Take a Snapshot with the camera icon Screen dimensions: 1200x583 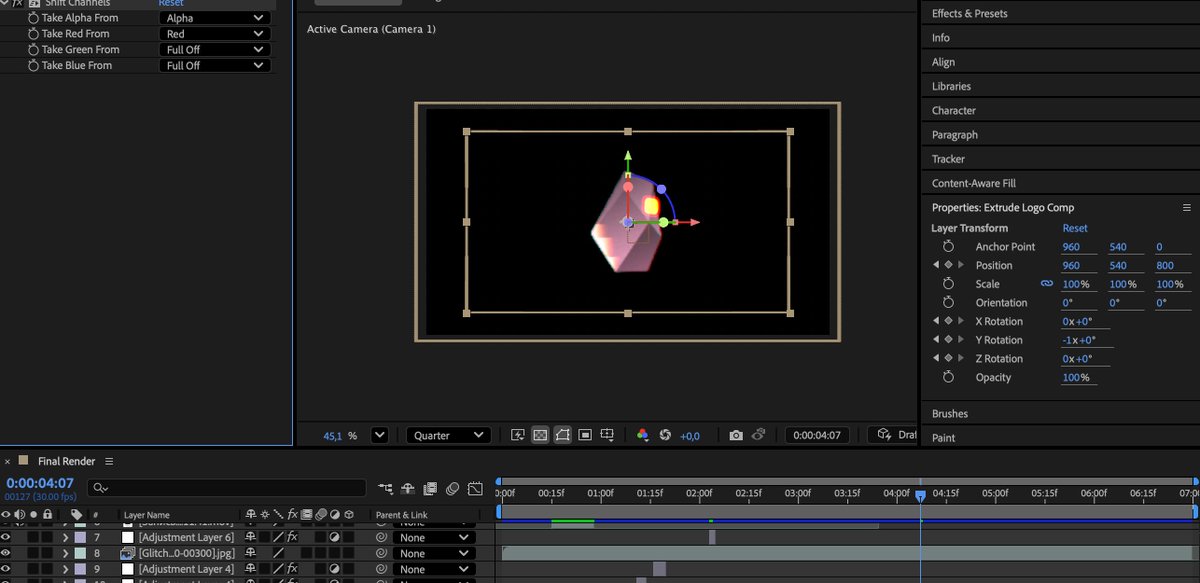pos(736,435)
